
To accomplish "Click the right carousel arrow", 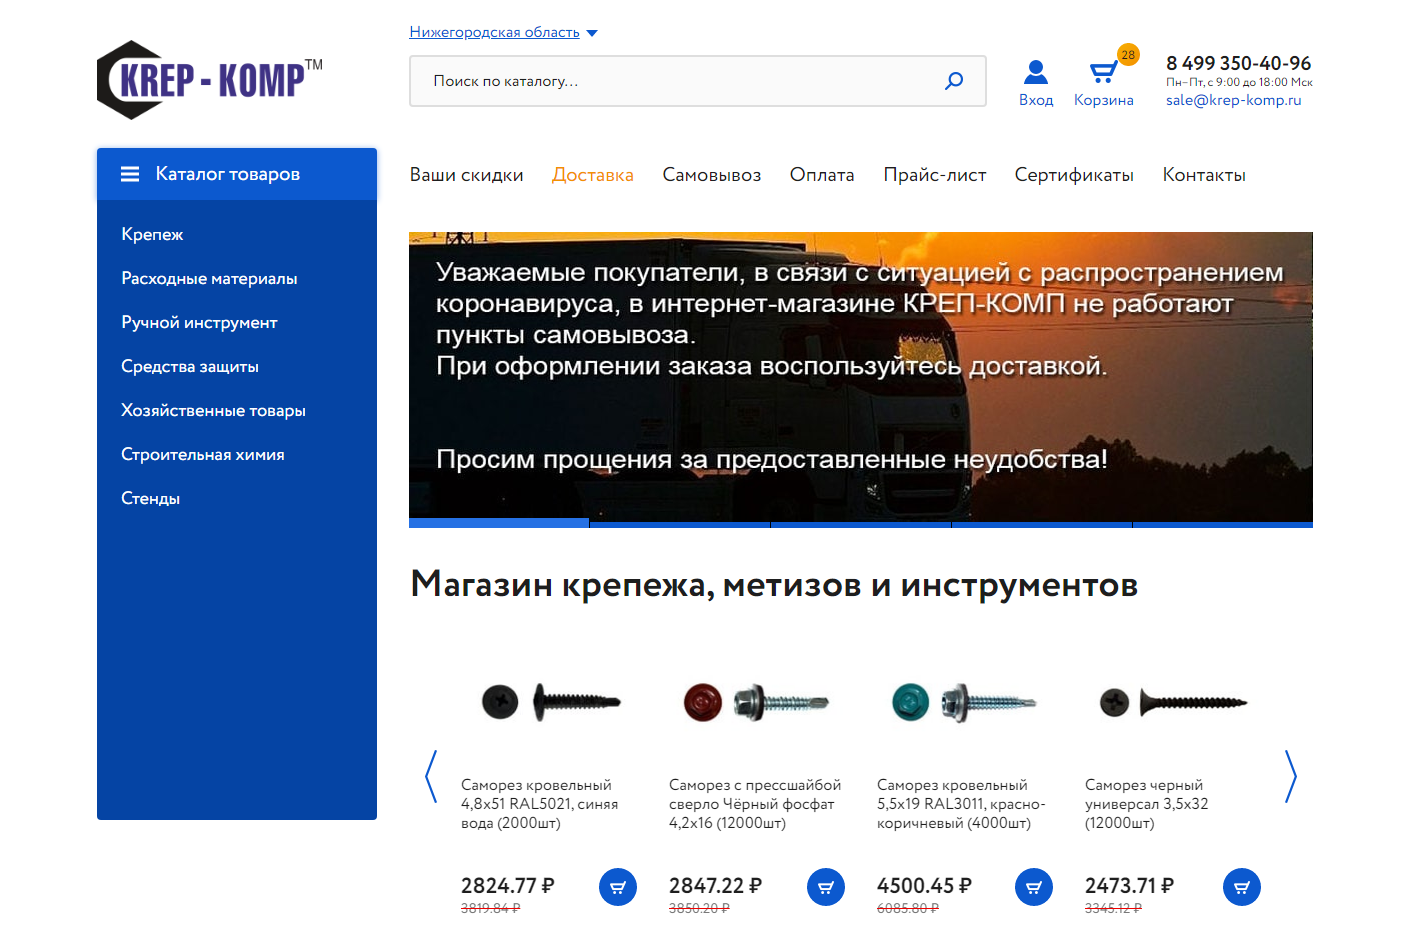I will point(1290,776).
